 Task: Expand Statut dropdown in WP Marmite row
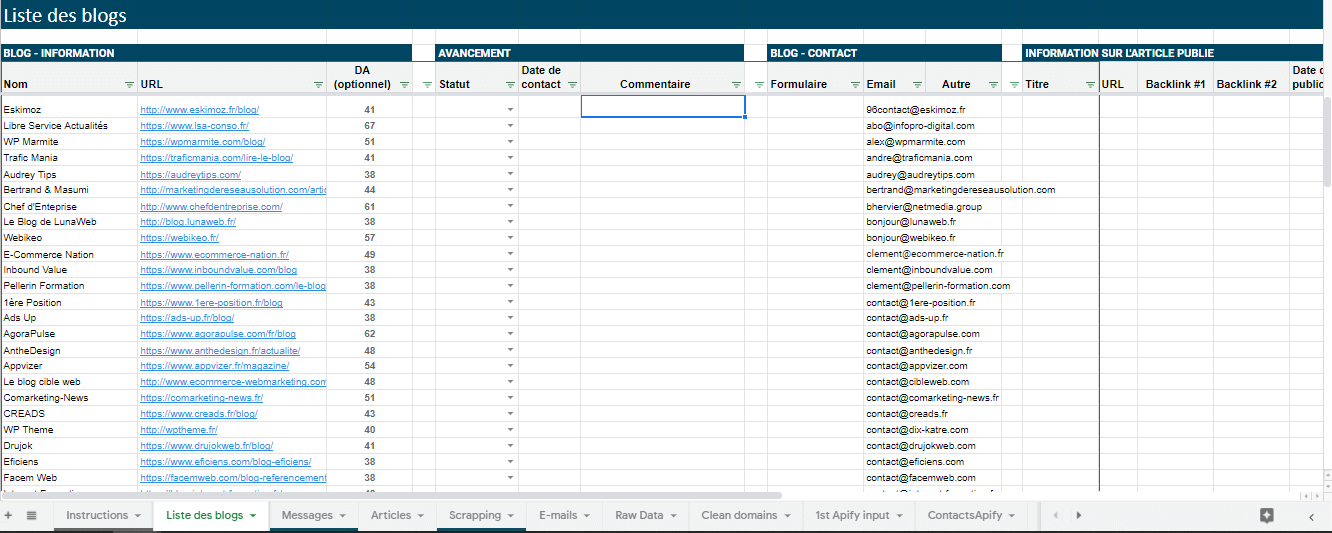[x=510, y=142]
